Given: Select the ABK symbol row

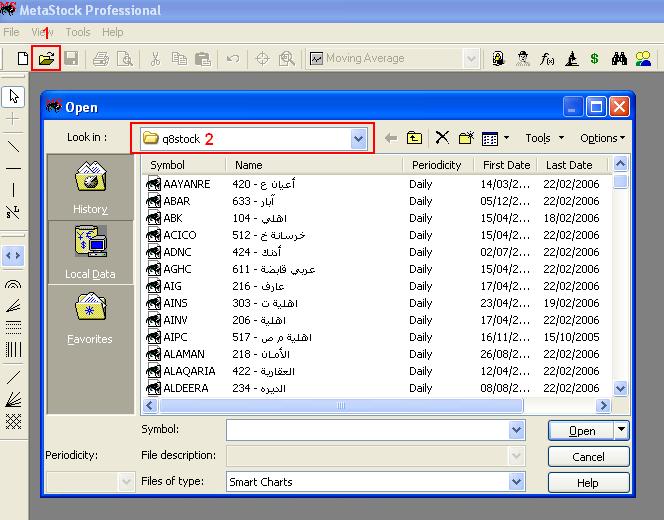Looking at the screenshot, I should (377, 218).
